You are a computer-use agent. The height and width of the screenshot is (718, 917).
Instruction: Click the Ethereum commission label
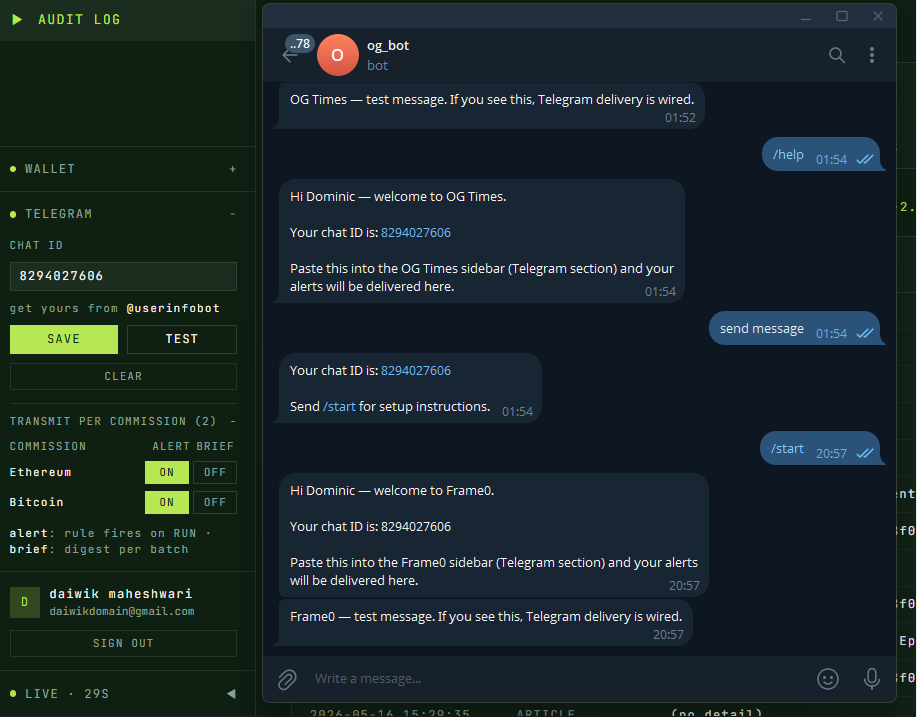click(40, 472)
